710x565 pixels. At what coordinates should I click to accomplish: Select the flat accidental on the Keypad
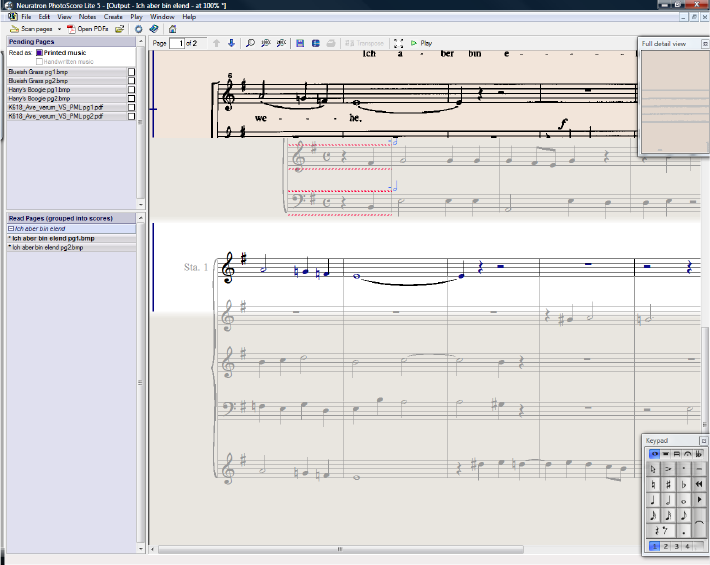(x=685, y=484)
